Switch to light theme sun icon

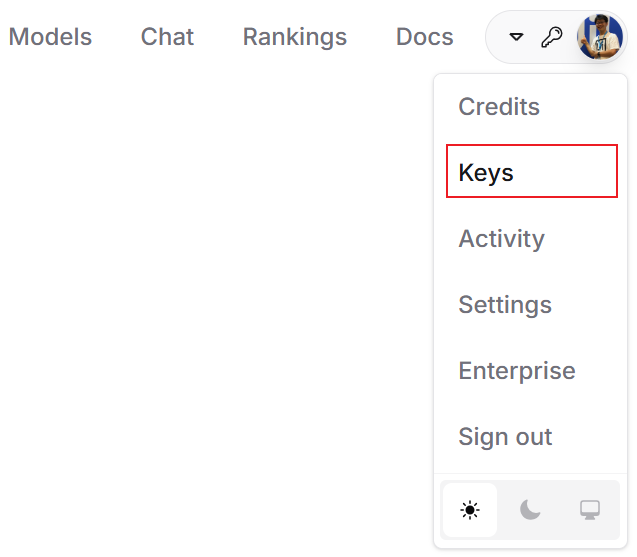pyautogui.click(x=470, y=510)
